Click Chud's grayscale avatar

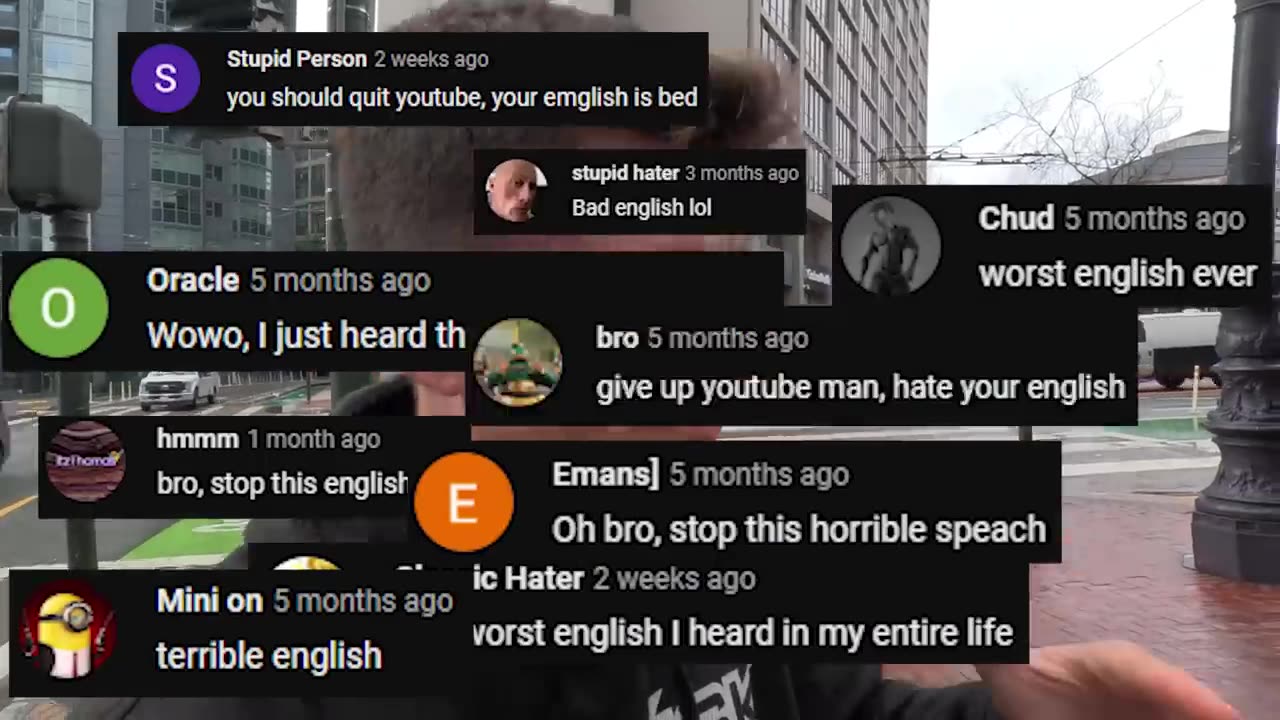tap(890, 246)
